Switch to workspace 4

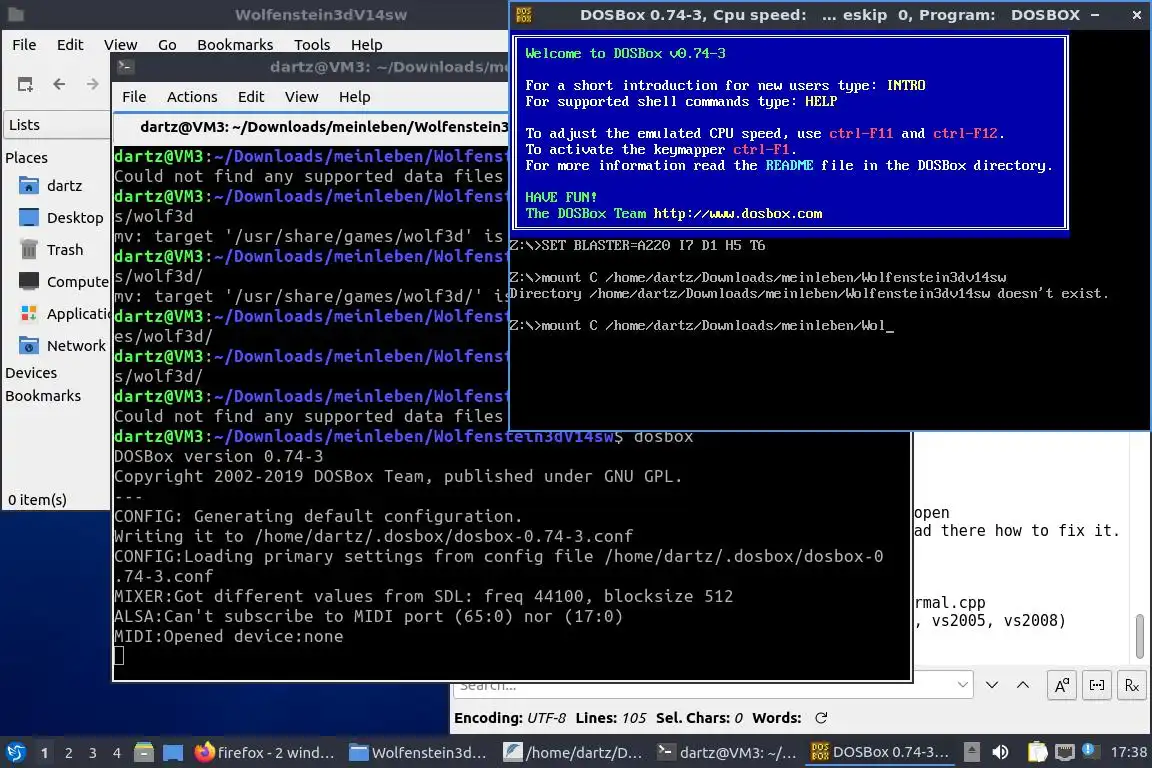117,753
